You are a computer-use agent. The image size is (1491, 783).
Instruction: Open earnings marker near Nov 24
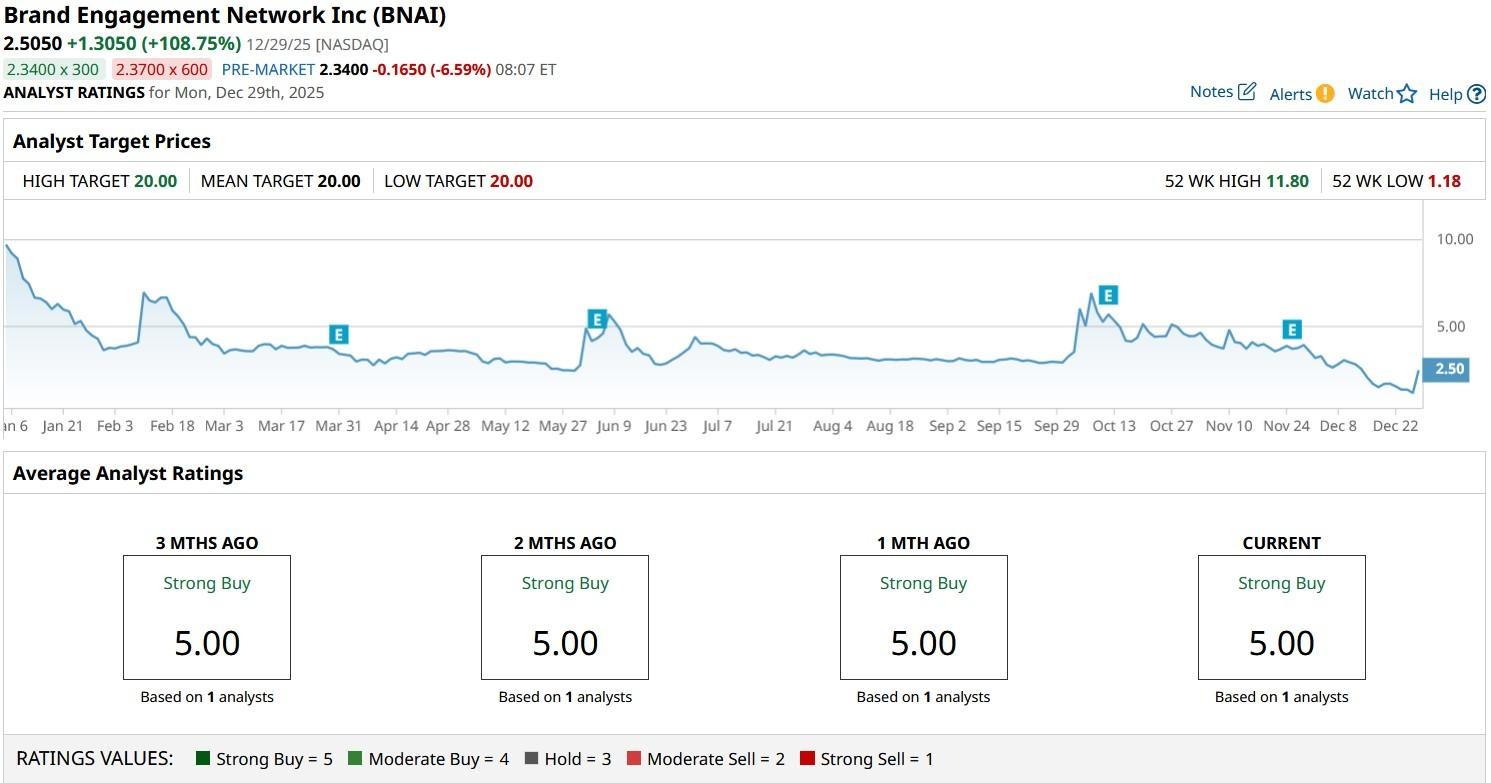click(1292, 329)
